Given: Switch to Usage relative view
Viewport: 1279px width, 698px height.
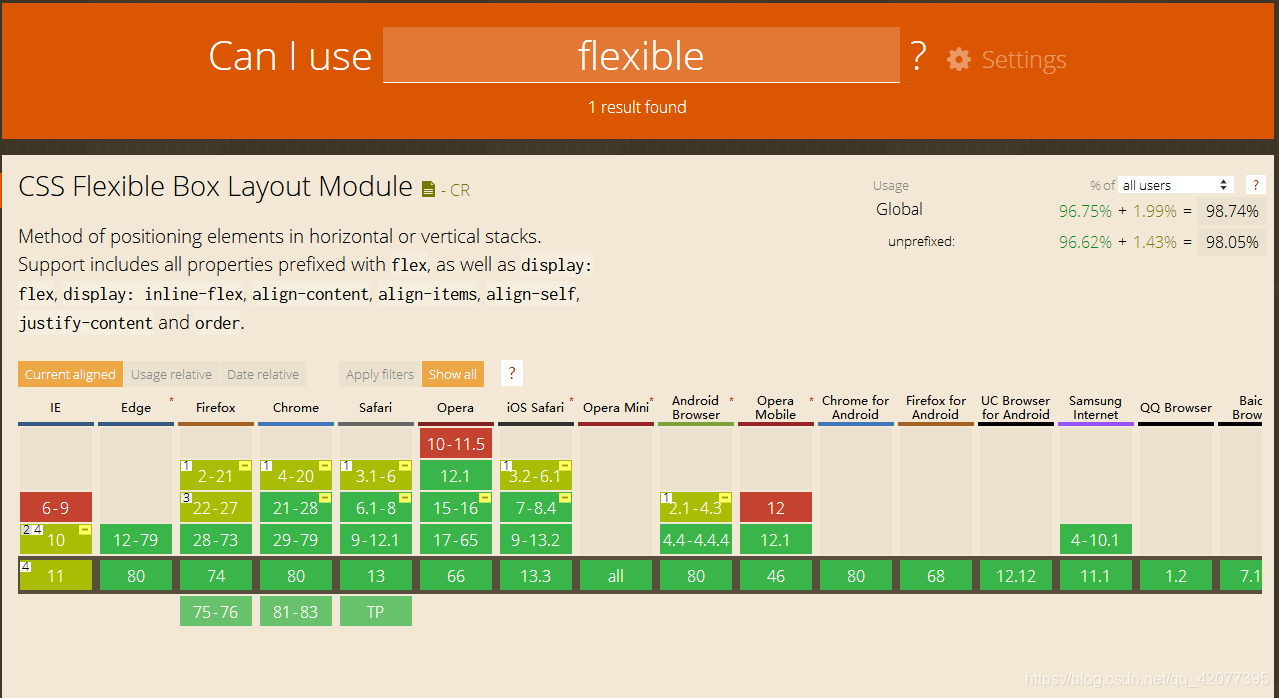Looking at the screenshot, I should click(171, 374).
